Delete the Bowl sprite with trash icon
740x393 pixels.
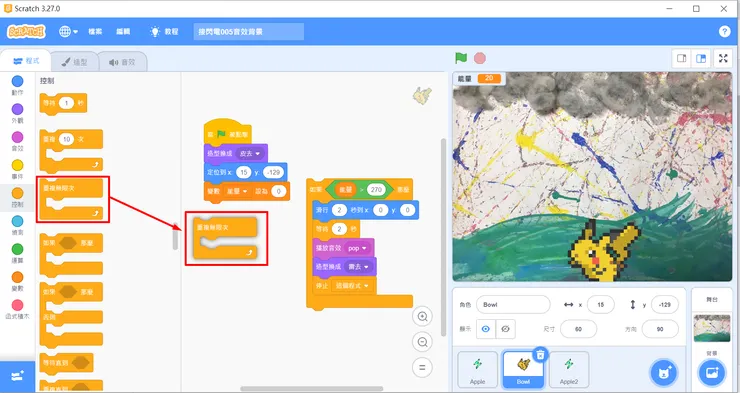[x=540, y=354]
